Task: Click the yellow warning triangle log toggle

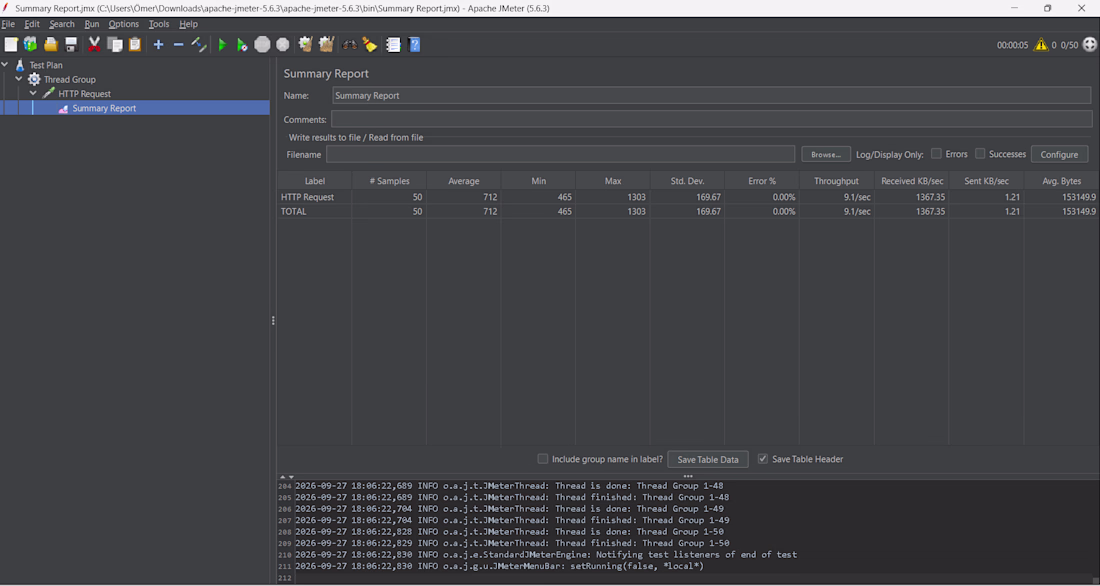Action: 1041,45
